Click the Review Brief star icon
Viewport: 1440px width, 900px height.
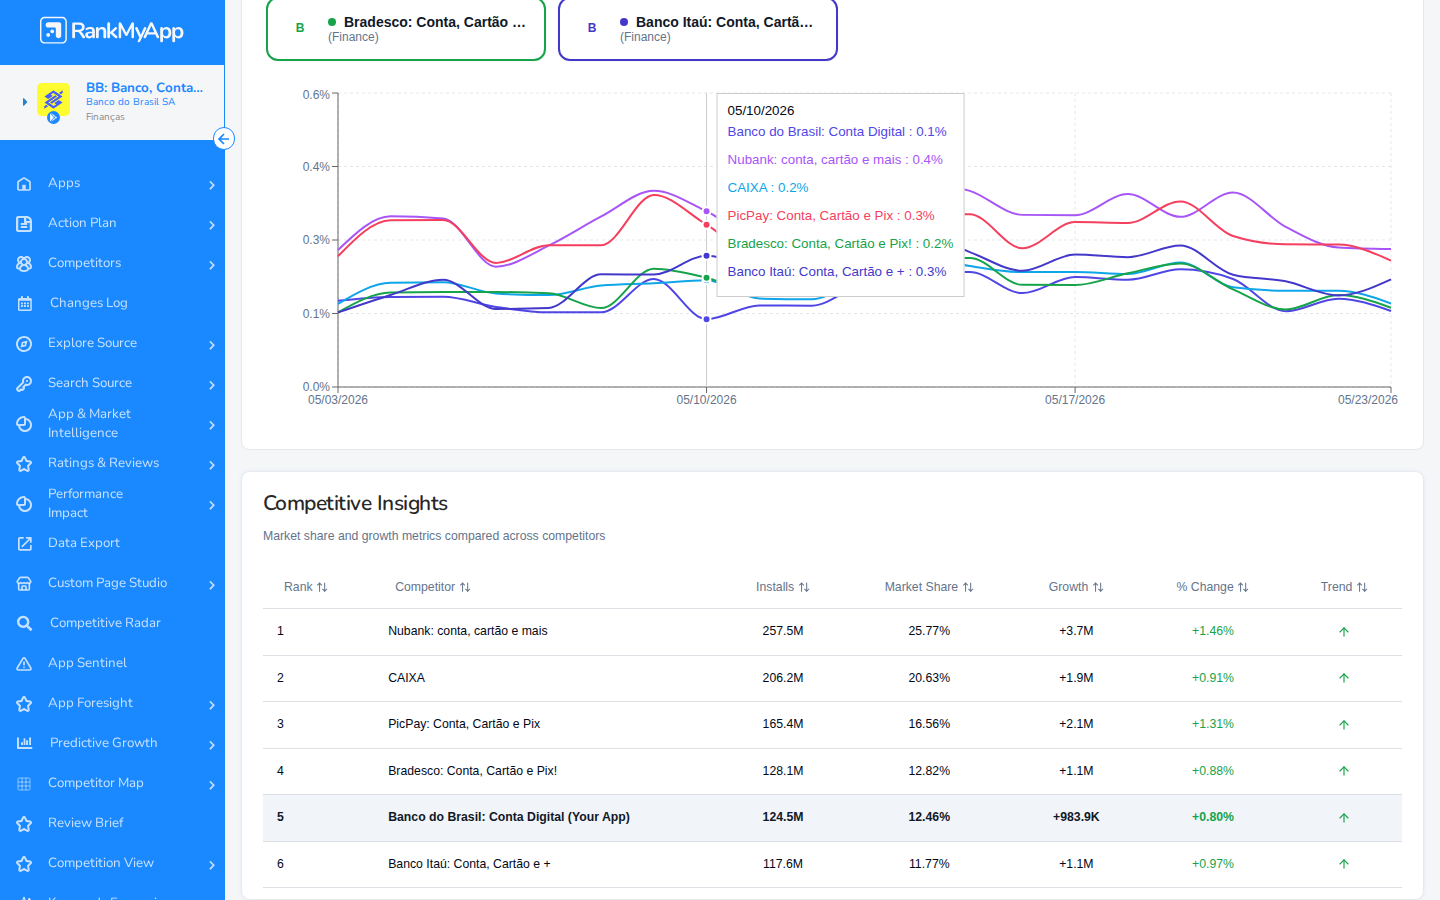(x=24, y=824)
